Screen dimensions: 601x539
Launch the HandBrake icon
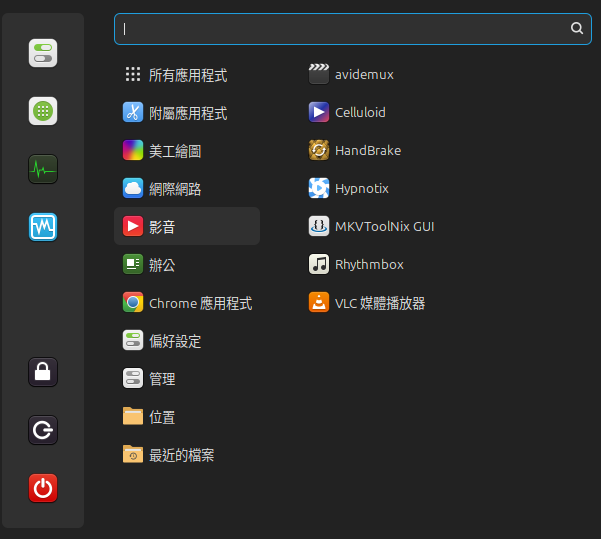point(319,150)
